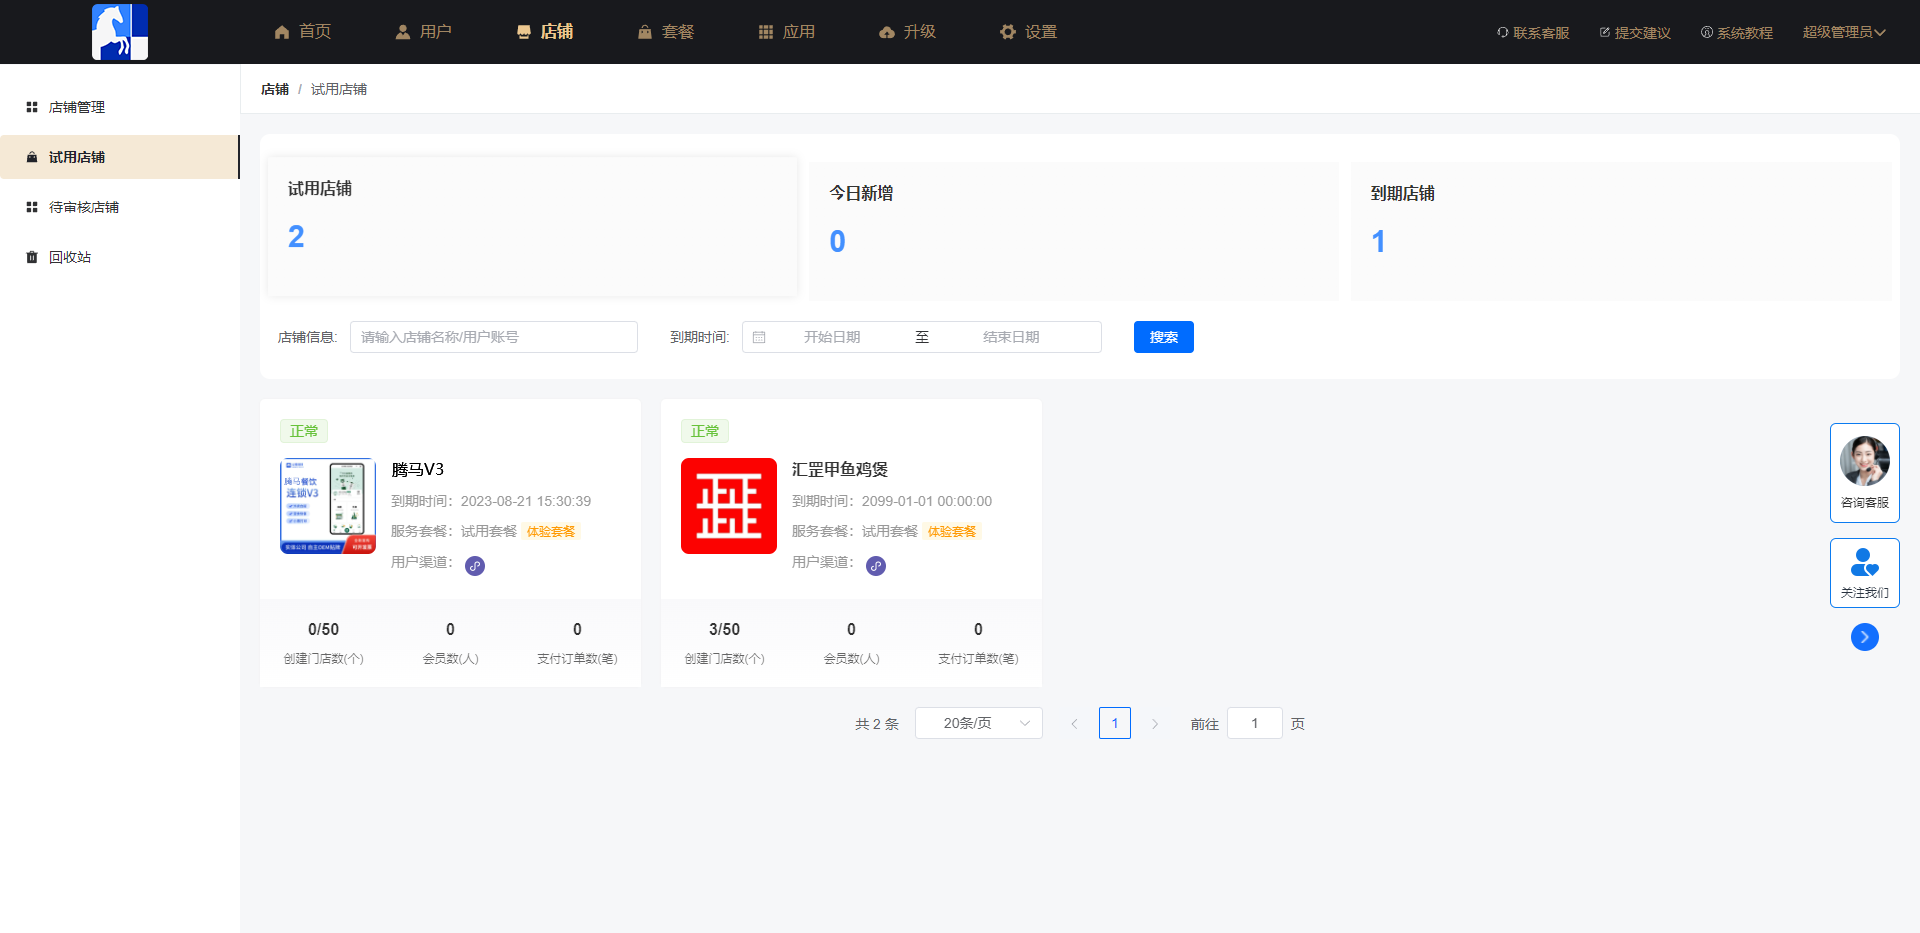Open 店铺管理 in the sidebar
The height and width of the screenshot is (933, 1920).
pyautogui.click(x=120, y=107)
